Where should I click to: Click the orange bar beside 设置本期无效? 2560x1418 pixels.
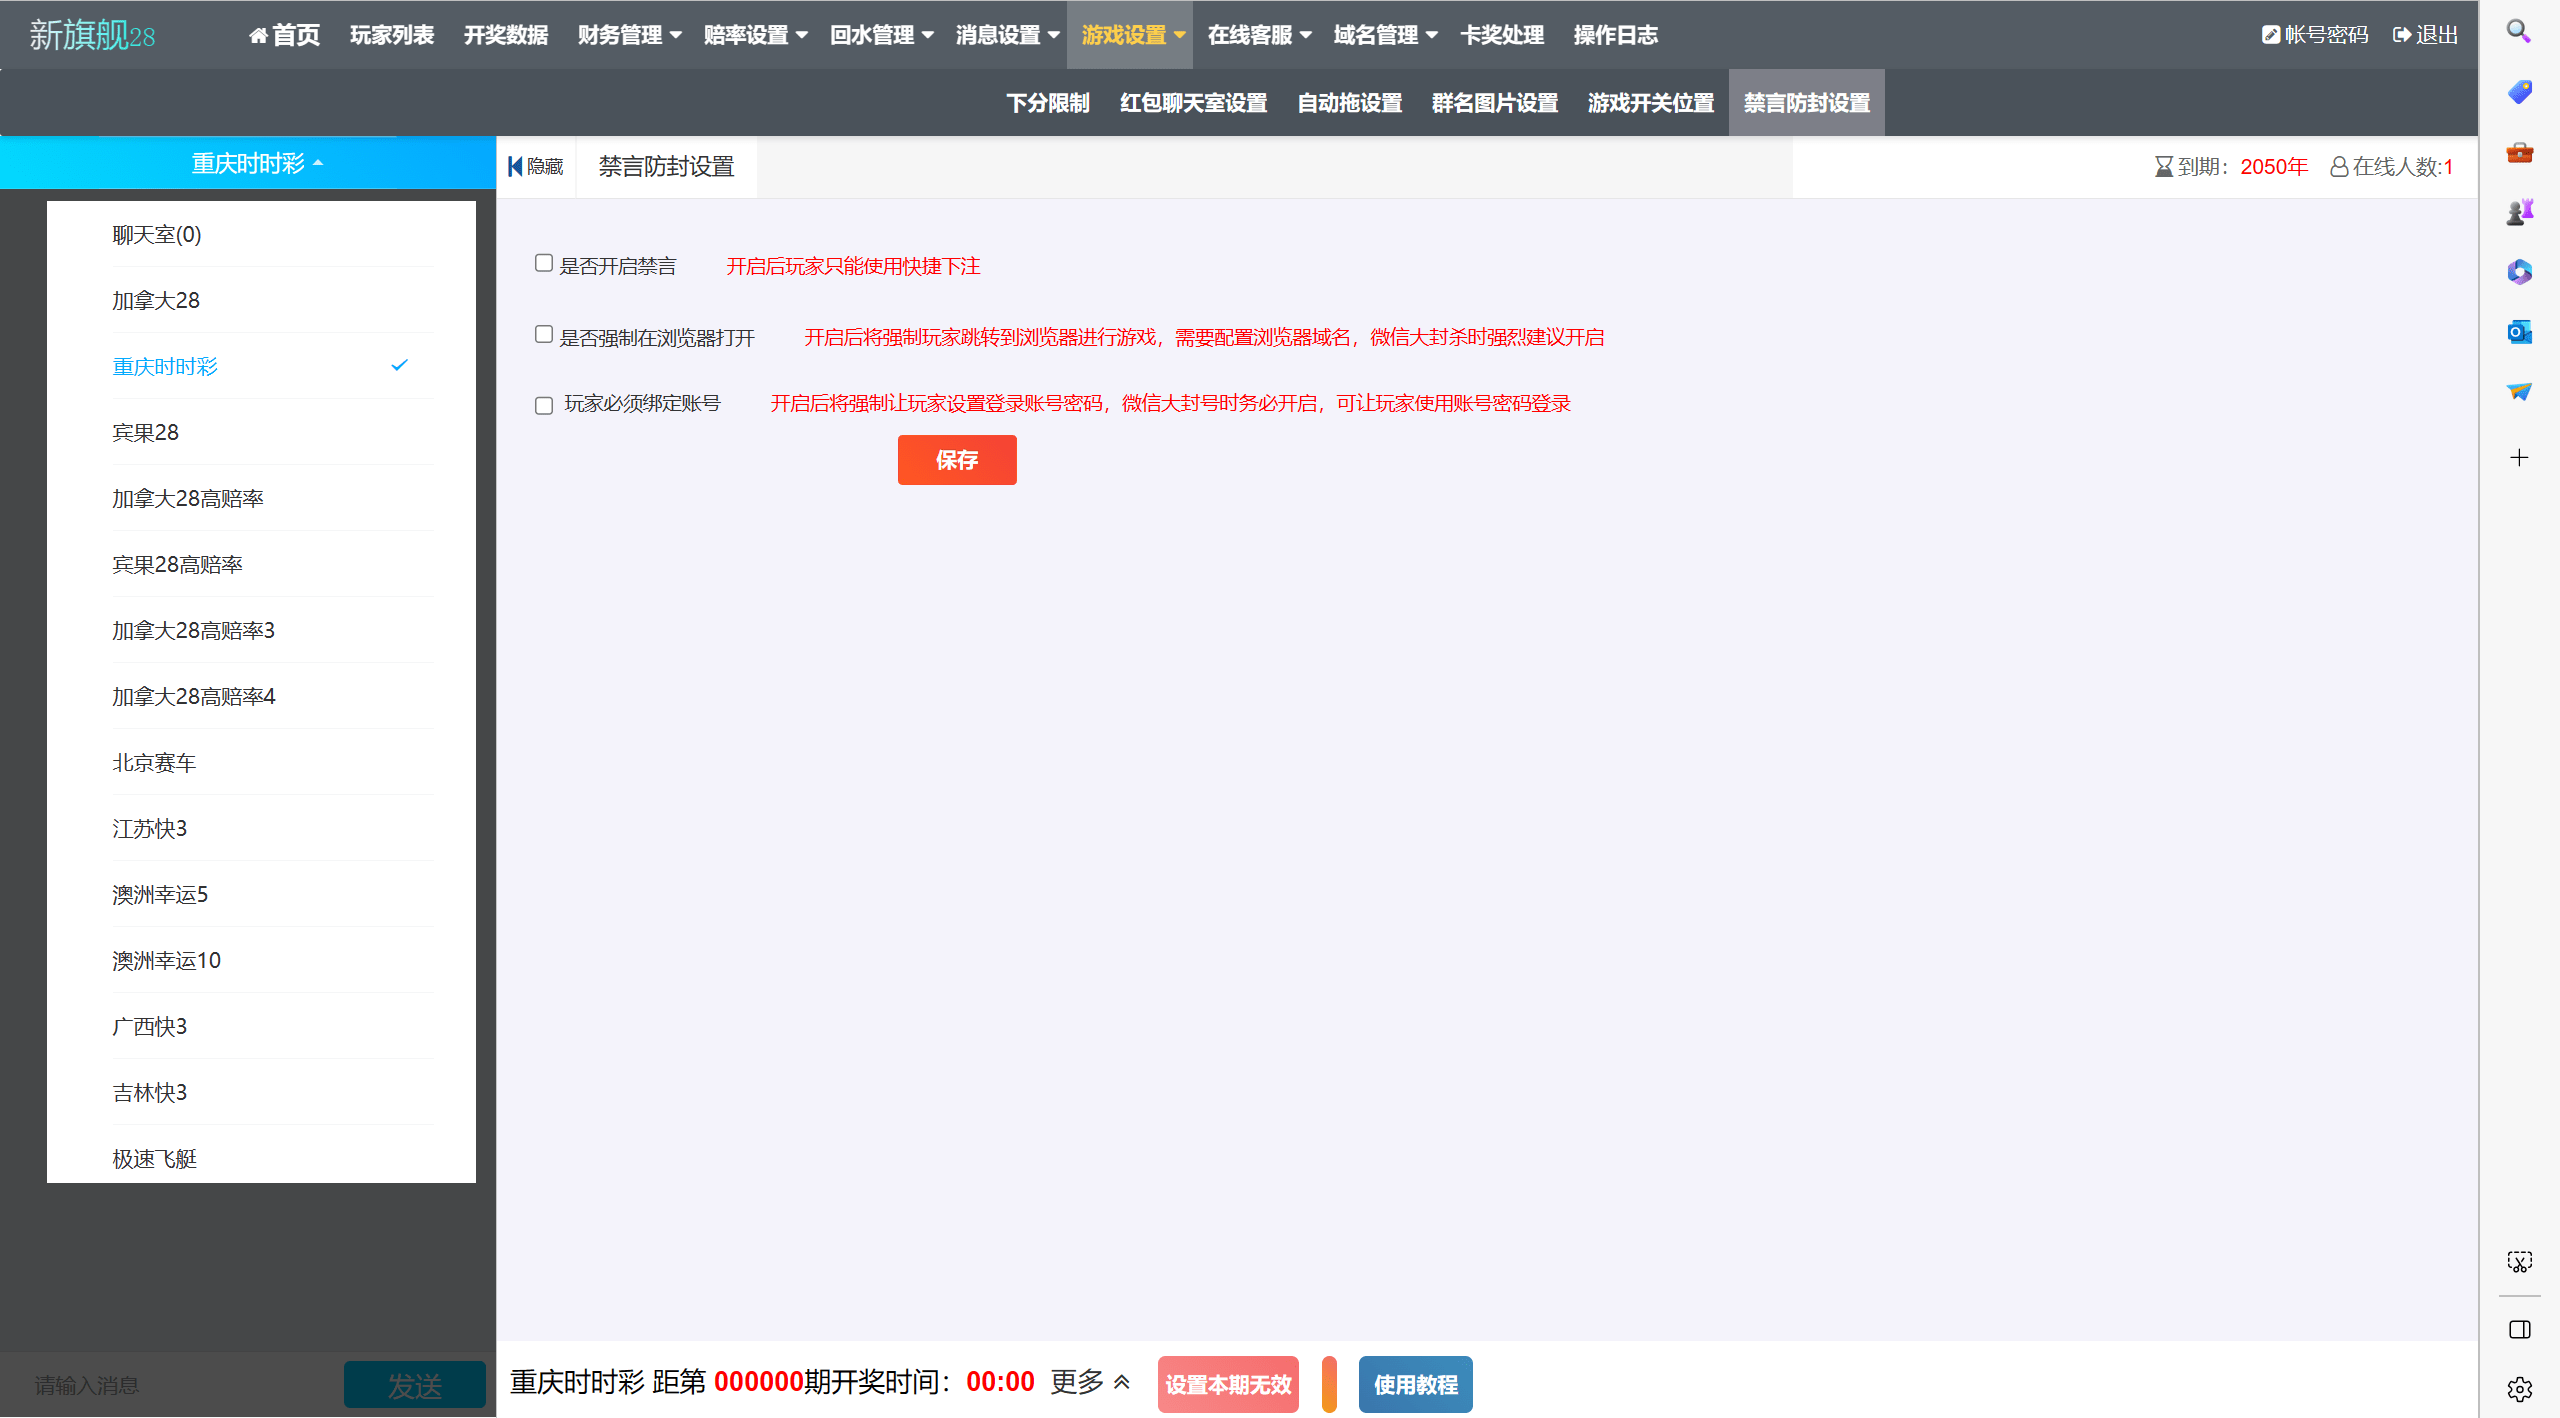(x=1329, y=1385)
